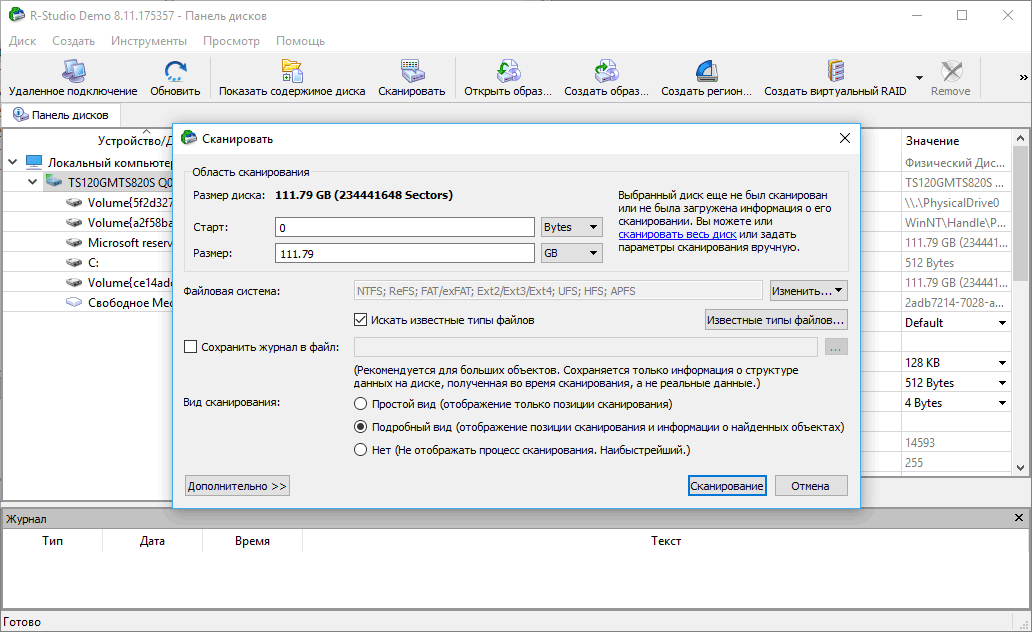Click the Volume{a2f58ba partition icon
The width and height of the screenshot is (1032, 632).
pos(74,223)
